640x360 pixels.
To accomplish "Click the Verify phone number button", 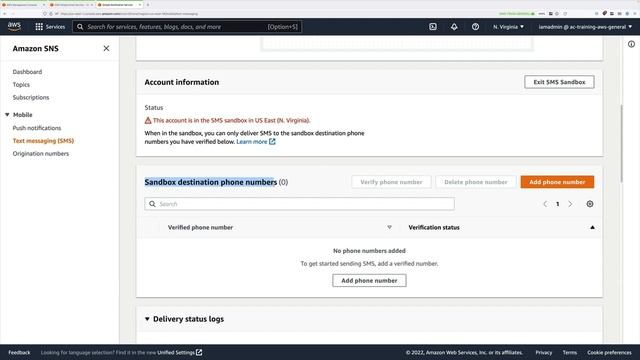I will (x=391, y=182).
